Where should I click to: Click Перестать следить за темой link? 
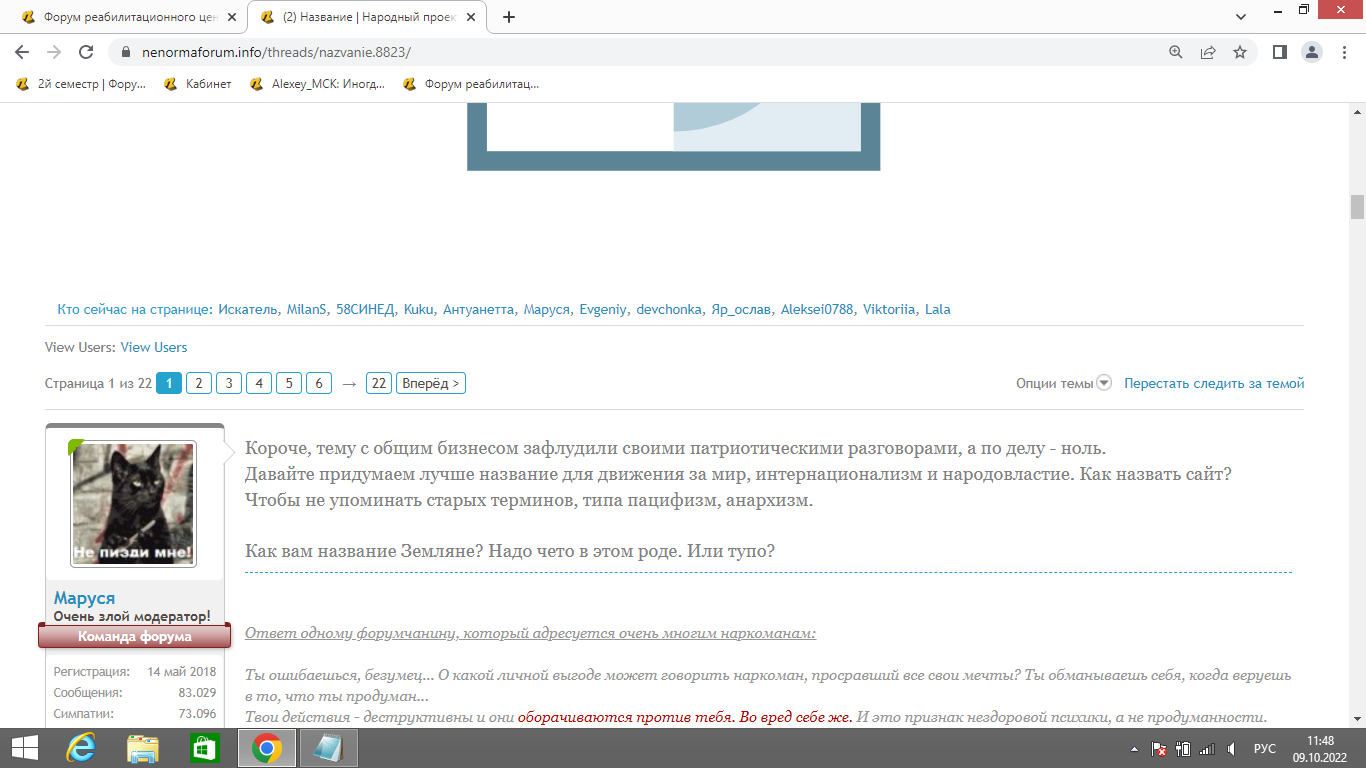click(x=1213, y=383)
